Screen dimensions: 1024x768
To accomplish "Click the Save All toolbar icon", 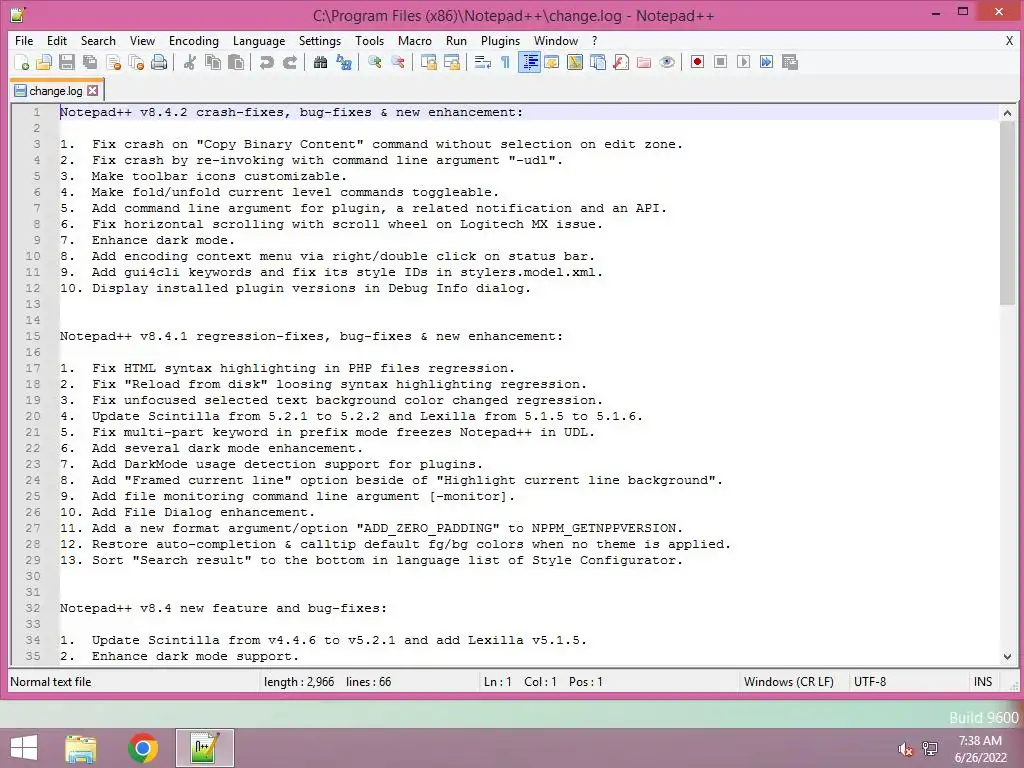I will [x=90, y=63].
